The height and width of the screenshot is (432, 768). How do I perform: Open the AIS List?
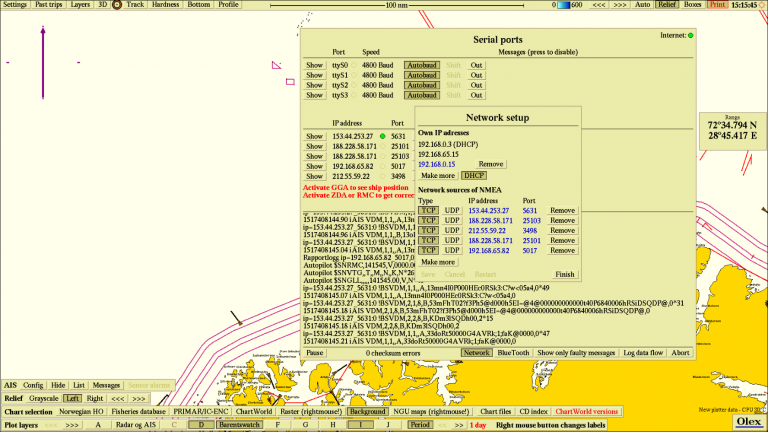click(x=78, y=385)
